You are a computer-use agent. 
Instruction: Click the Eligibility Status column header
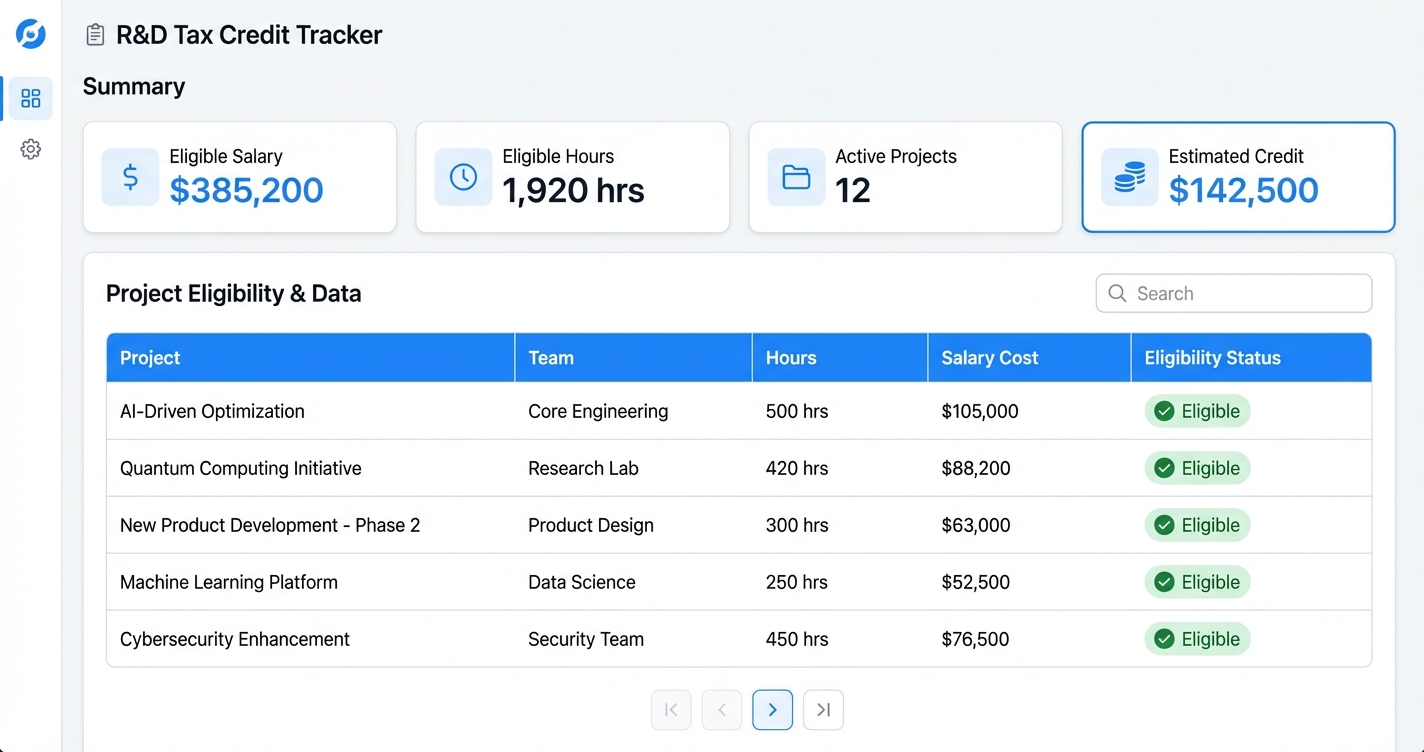pos(1212,357)
